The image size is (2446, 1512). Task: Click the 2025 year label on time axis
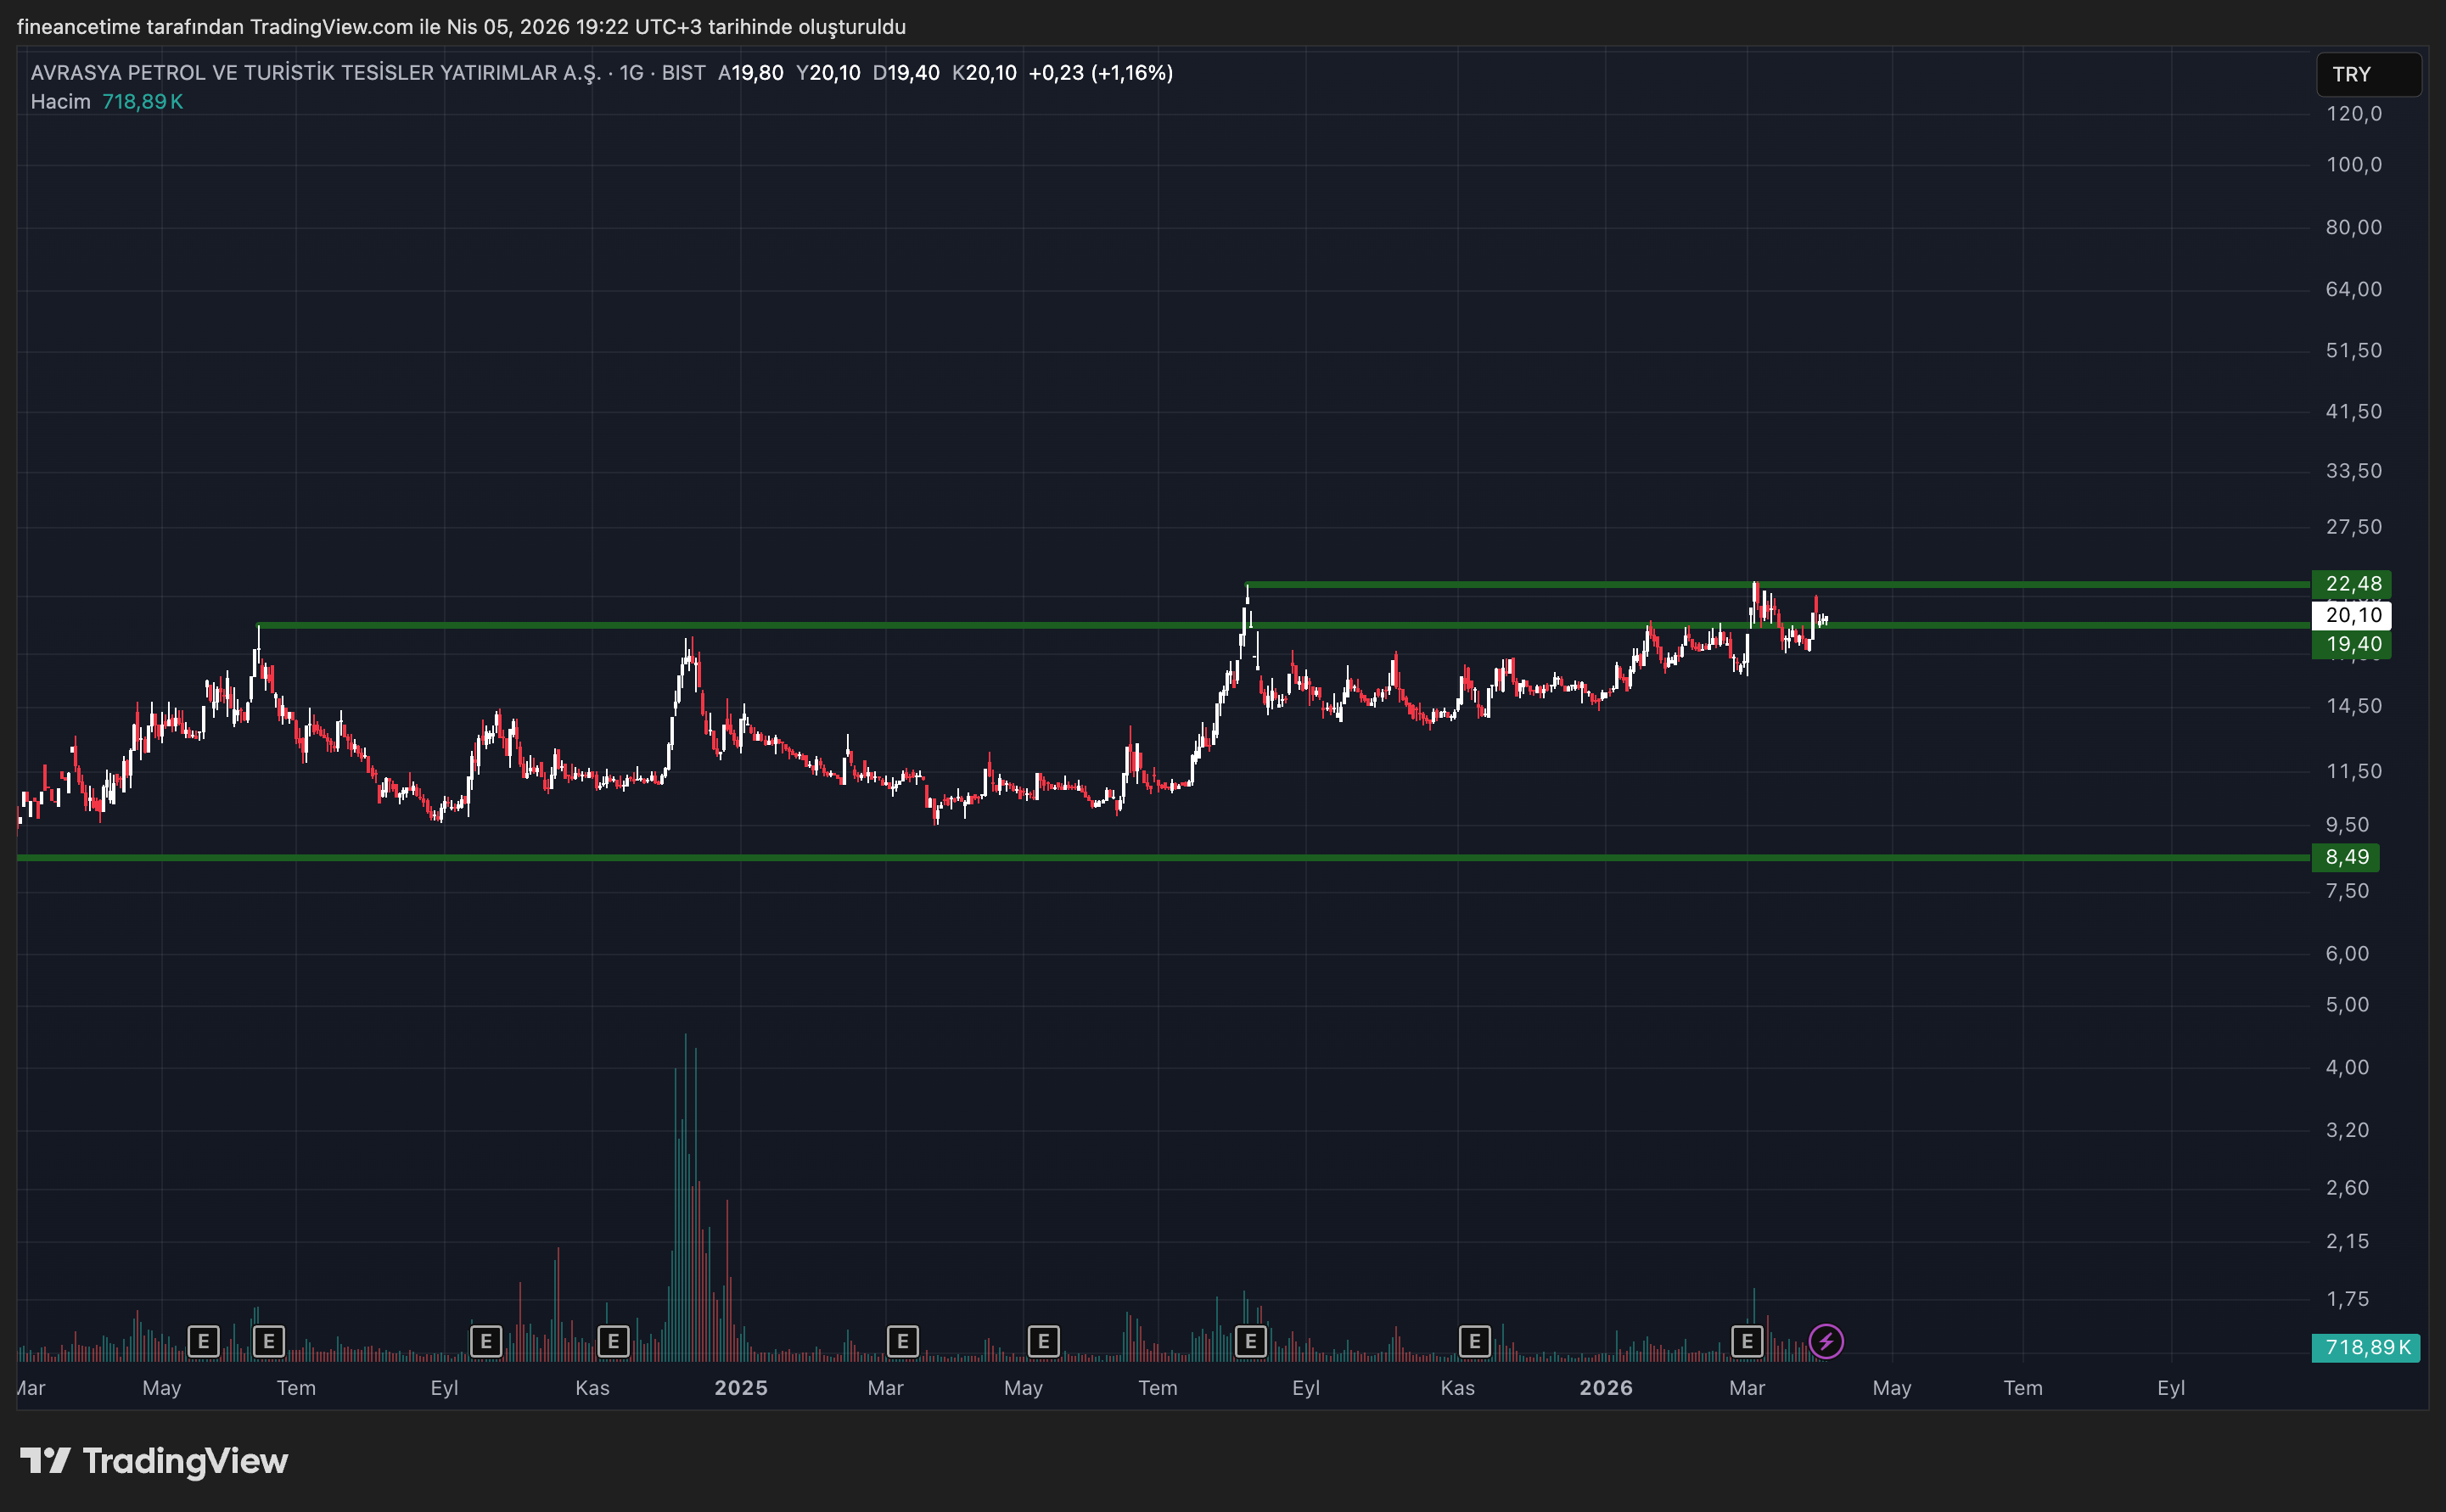(x=740, y=1388)
